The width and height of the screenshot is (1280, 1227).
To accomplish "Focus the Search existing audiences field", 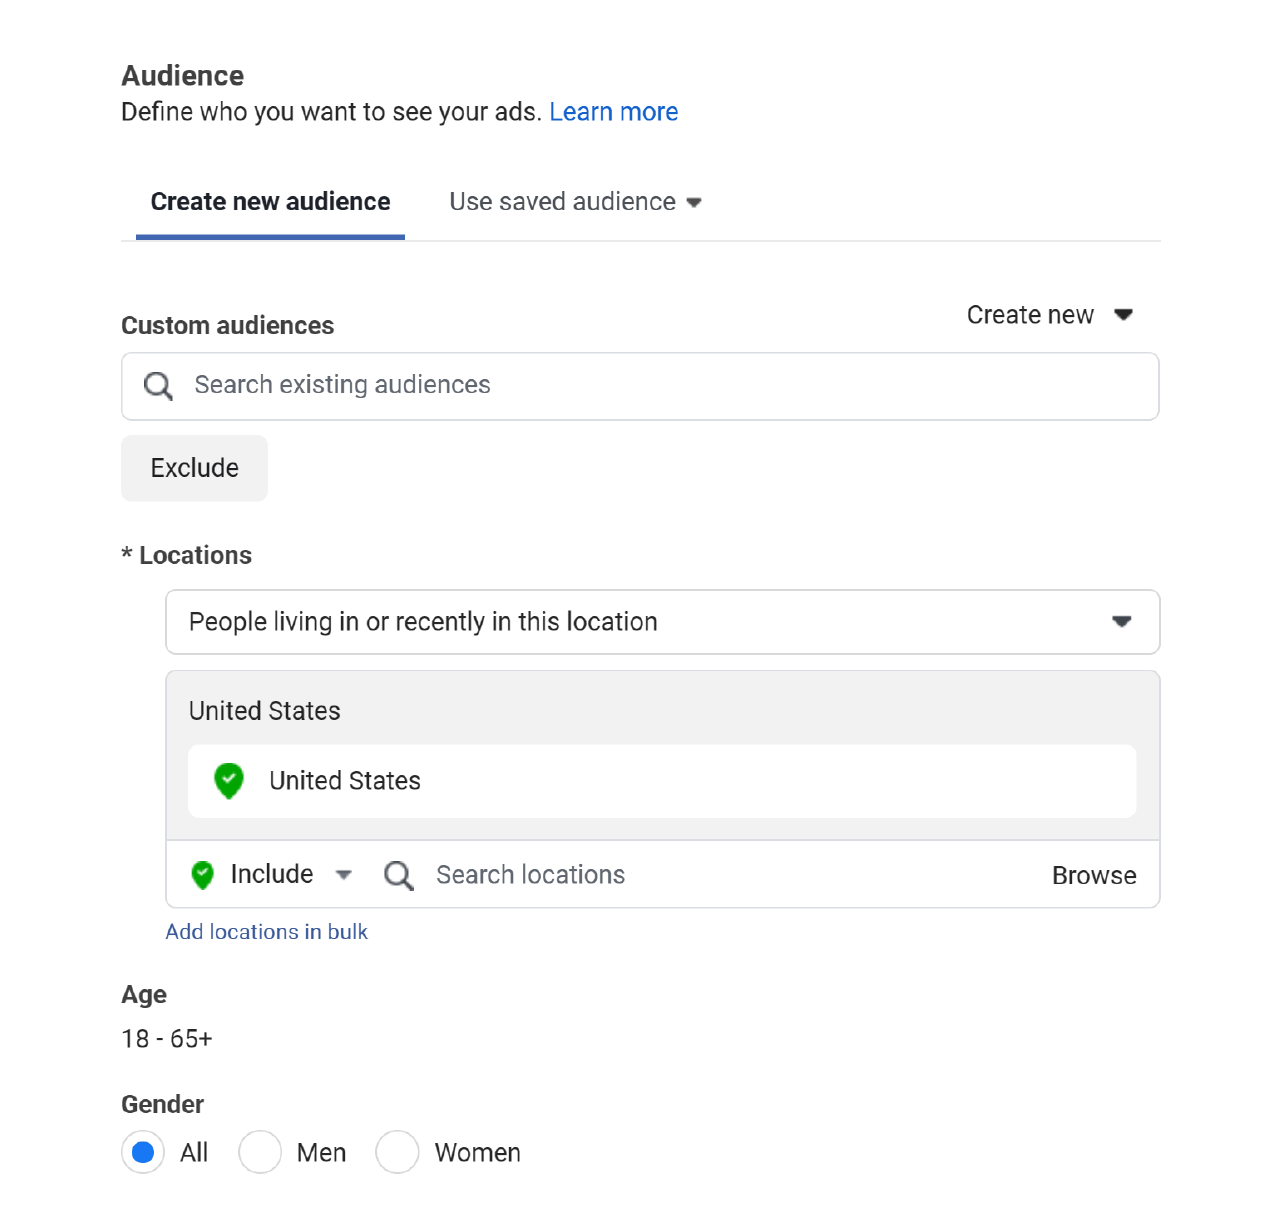I will (x=660, y=386).
